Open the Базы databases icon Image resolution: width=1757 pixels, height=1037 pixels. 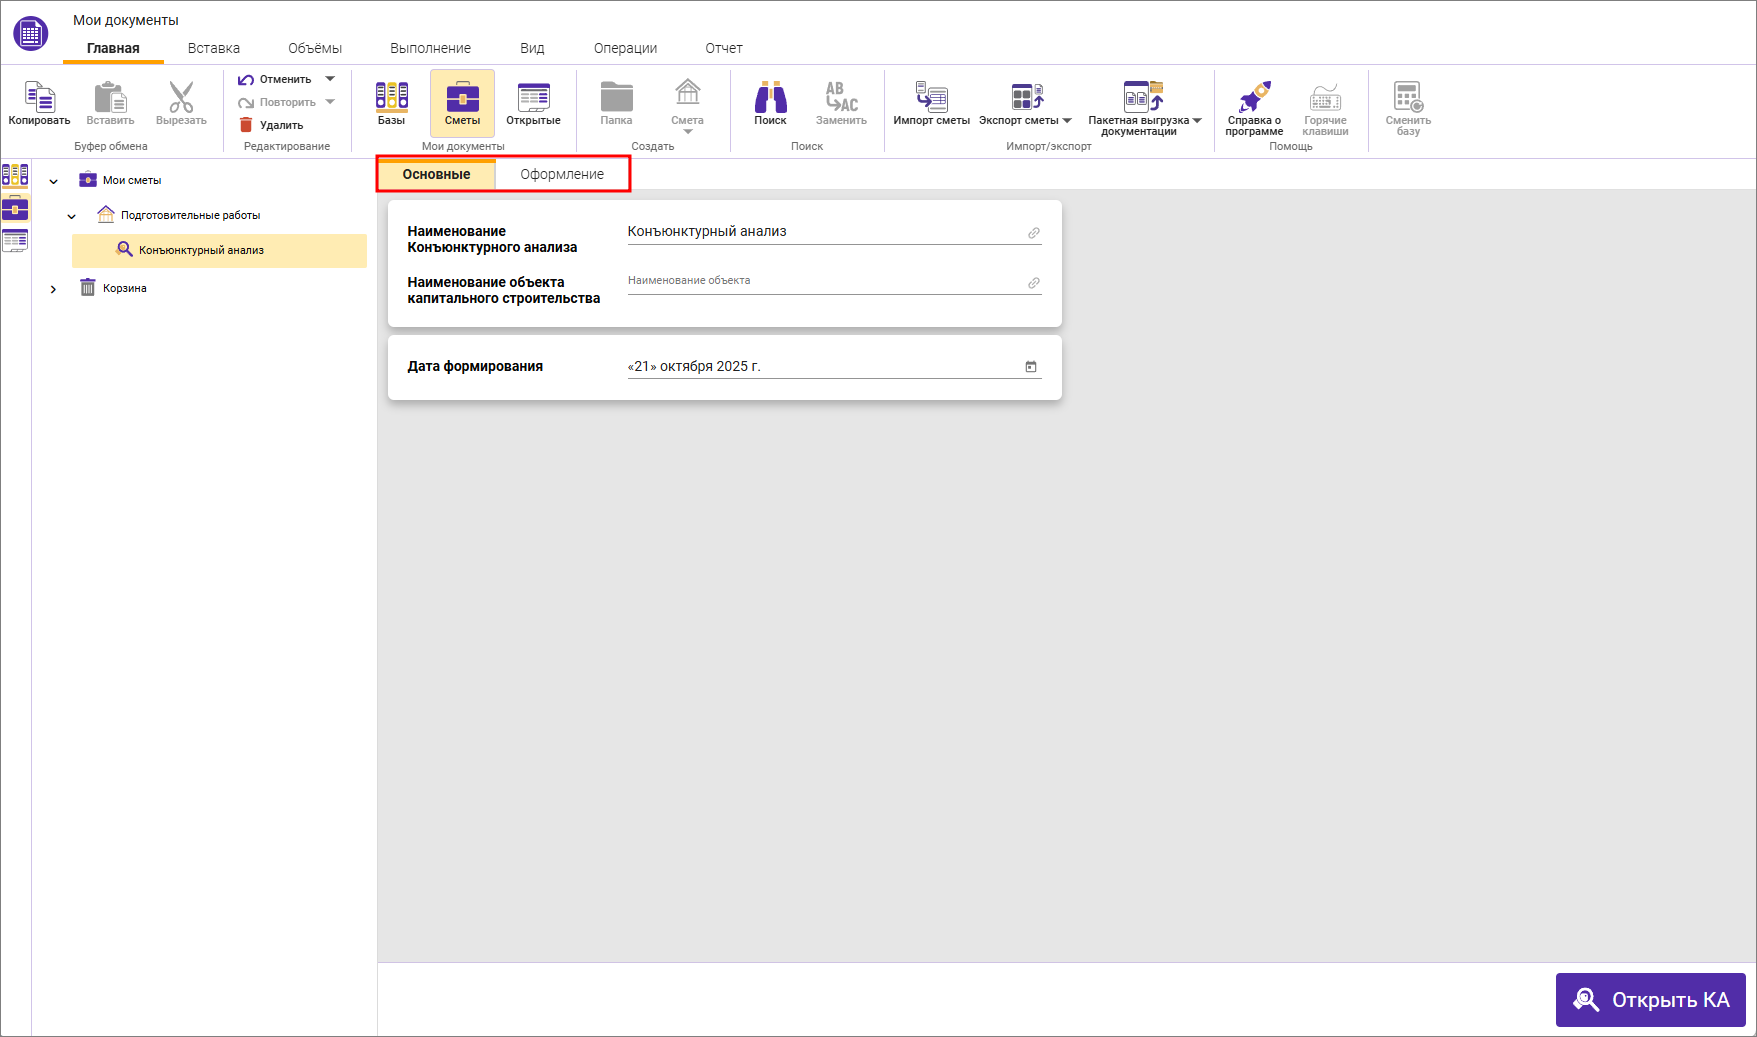tap(391, 97)
